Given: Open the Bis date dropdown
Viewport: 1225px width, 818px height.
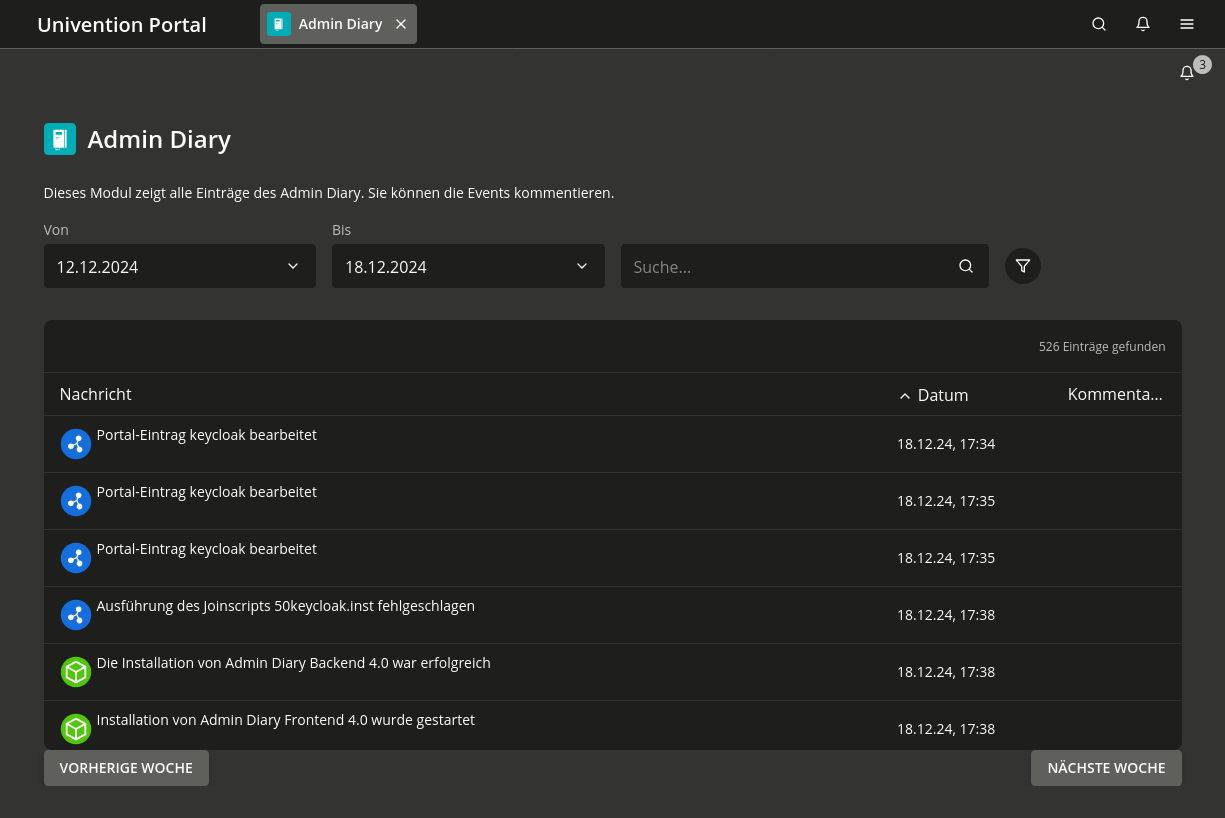Looking at the screenshot, I should (582, 266).
